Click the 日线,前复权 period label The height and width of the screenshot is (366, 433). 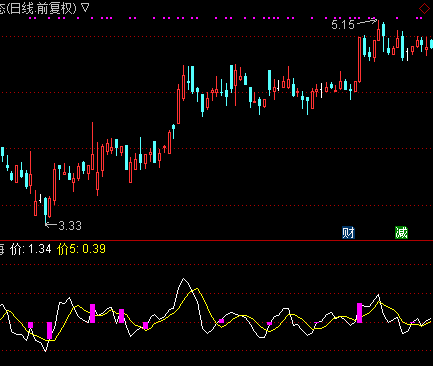[42, 8]
